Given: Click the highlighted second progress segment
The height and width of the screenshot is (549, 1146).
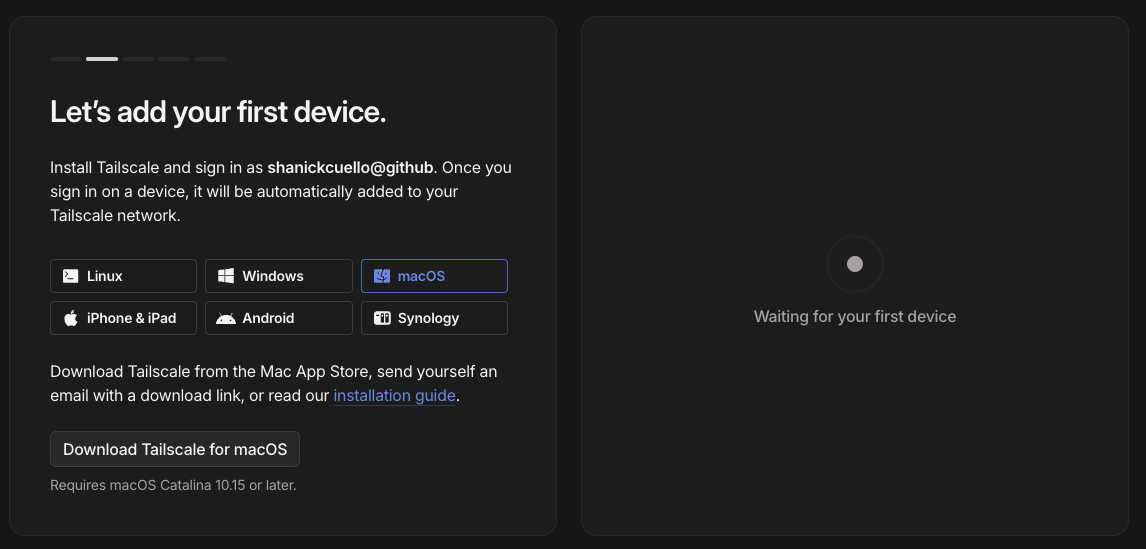Looking at the screenshot, I should (102, 59).
